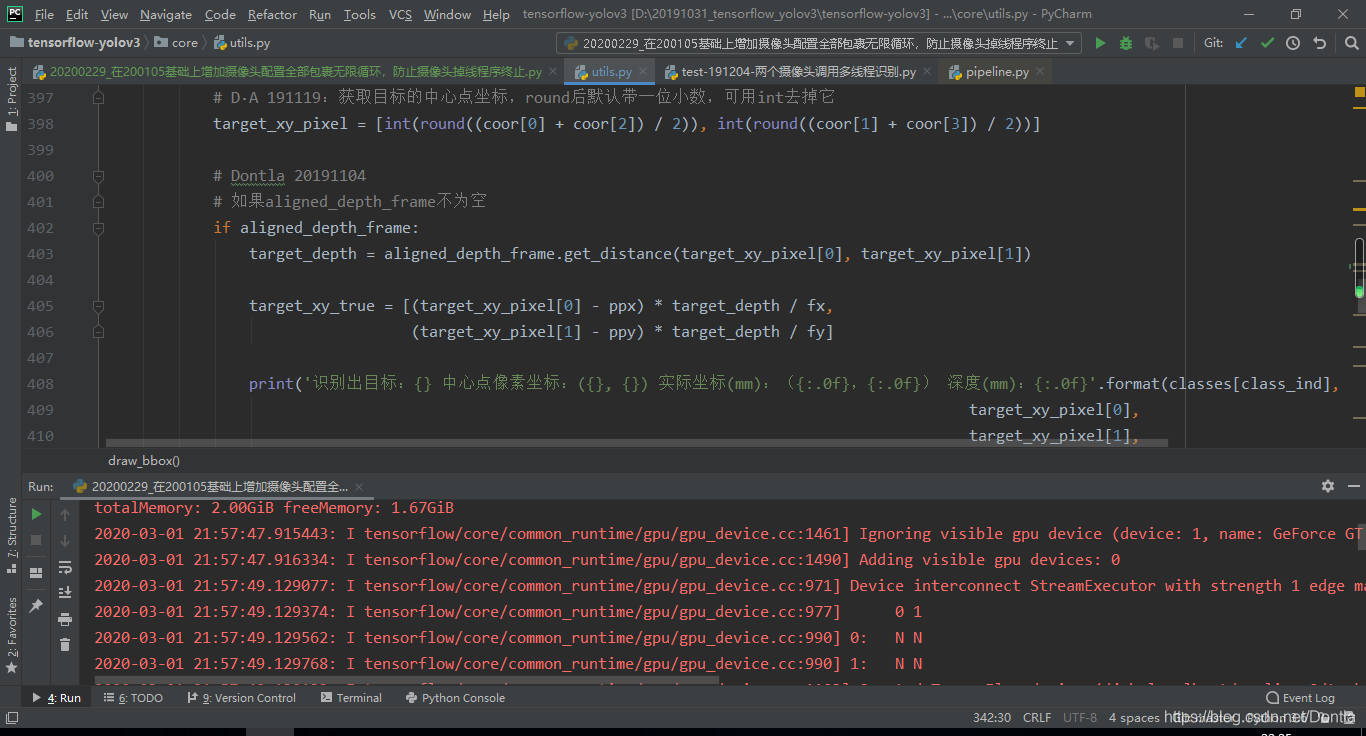Pin the Run tab with the pin icon
Screen dimensions: 1366x736
(36, 605)
